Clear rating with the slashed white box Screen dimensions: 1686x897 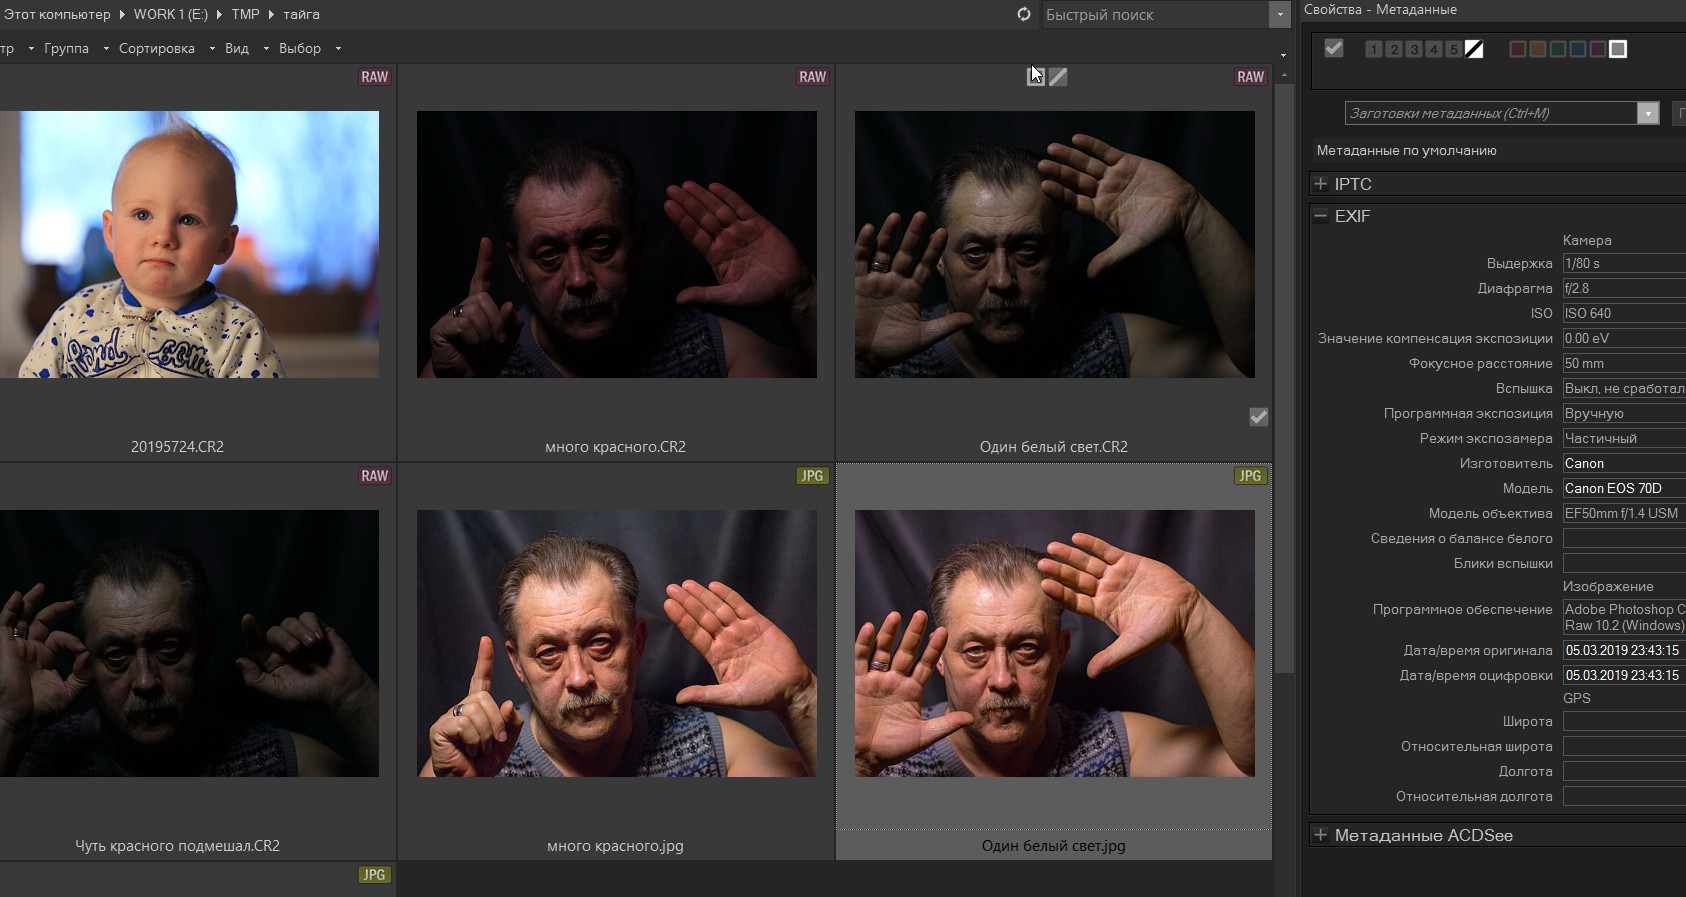click(x=1474, y=49)
